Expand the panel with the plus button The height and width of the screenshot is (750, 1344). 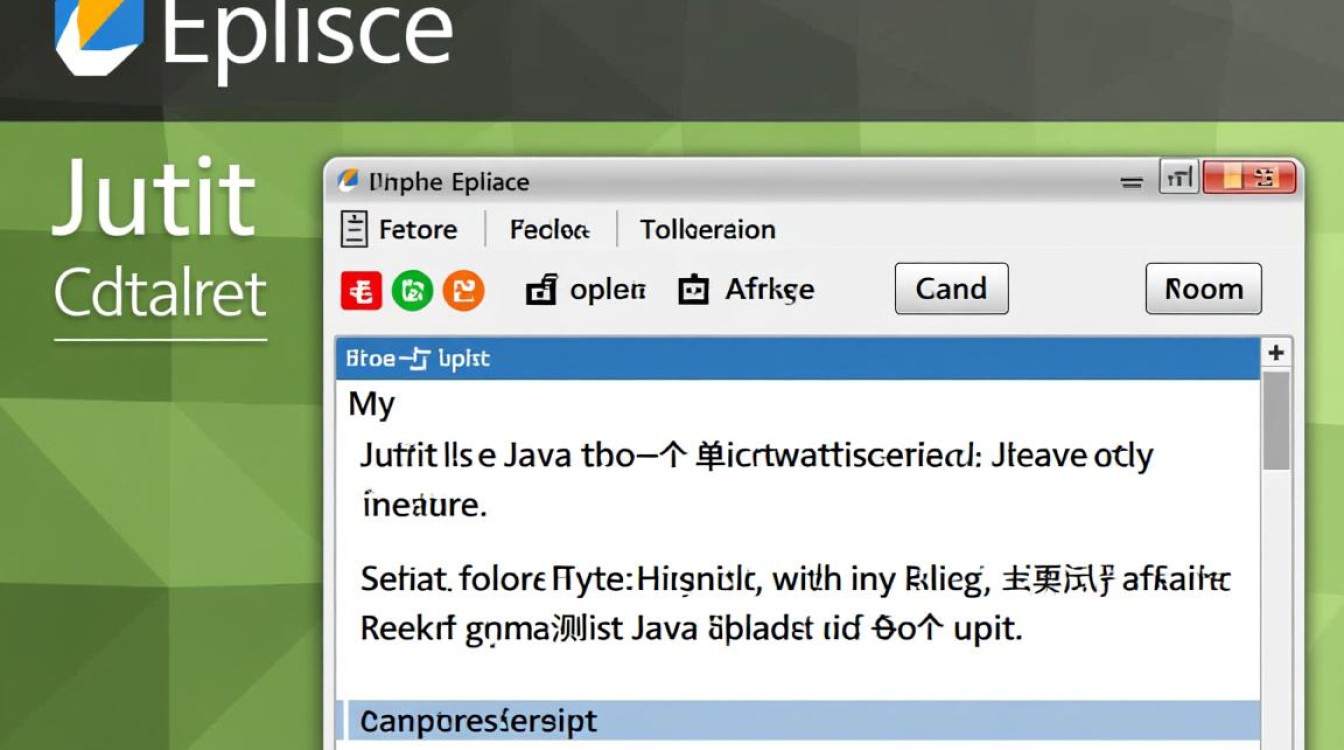(x=1276, y=353)
